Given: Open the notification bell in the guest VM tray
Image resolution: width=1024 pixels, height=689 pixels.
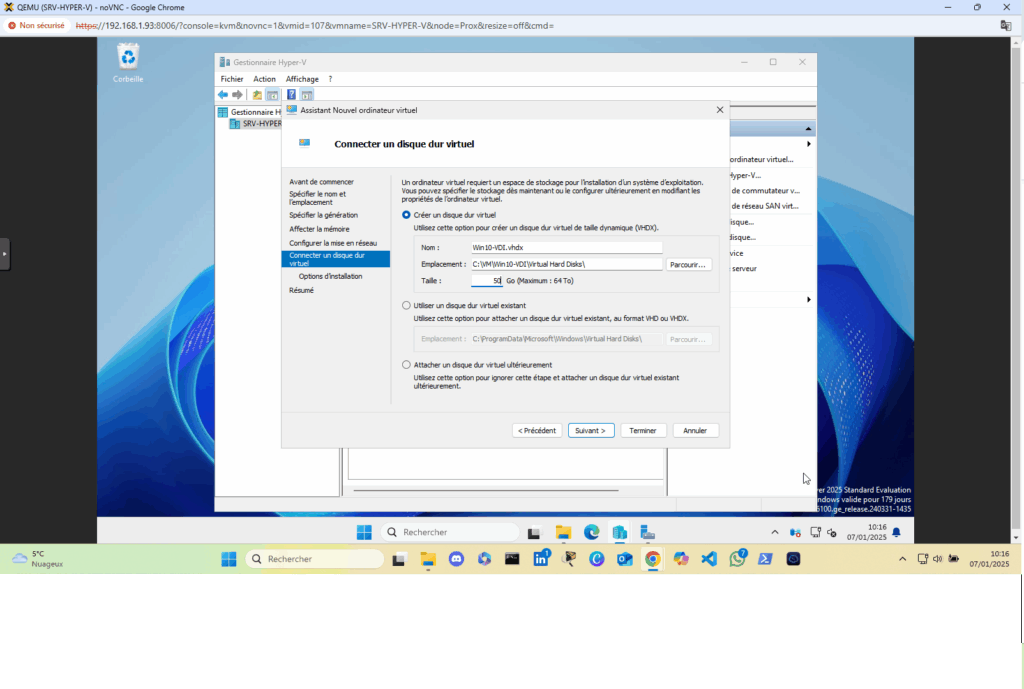Looking at the screenshot, I should pyautogui.click(x=897, y=533).
